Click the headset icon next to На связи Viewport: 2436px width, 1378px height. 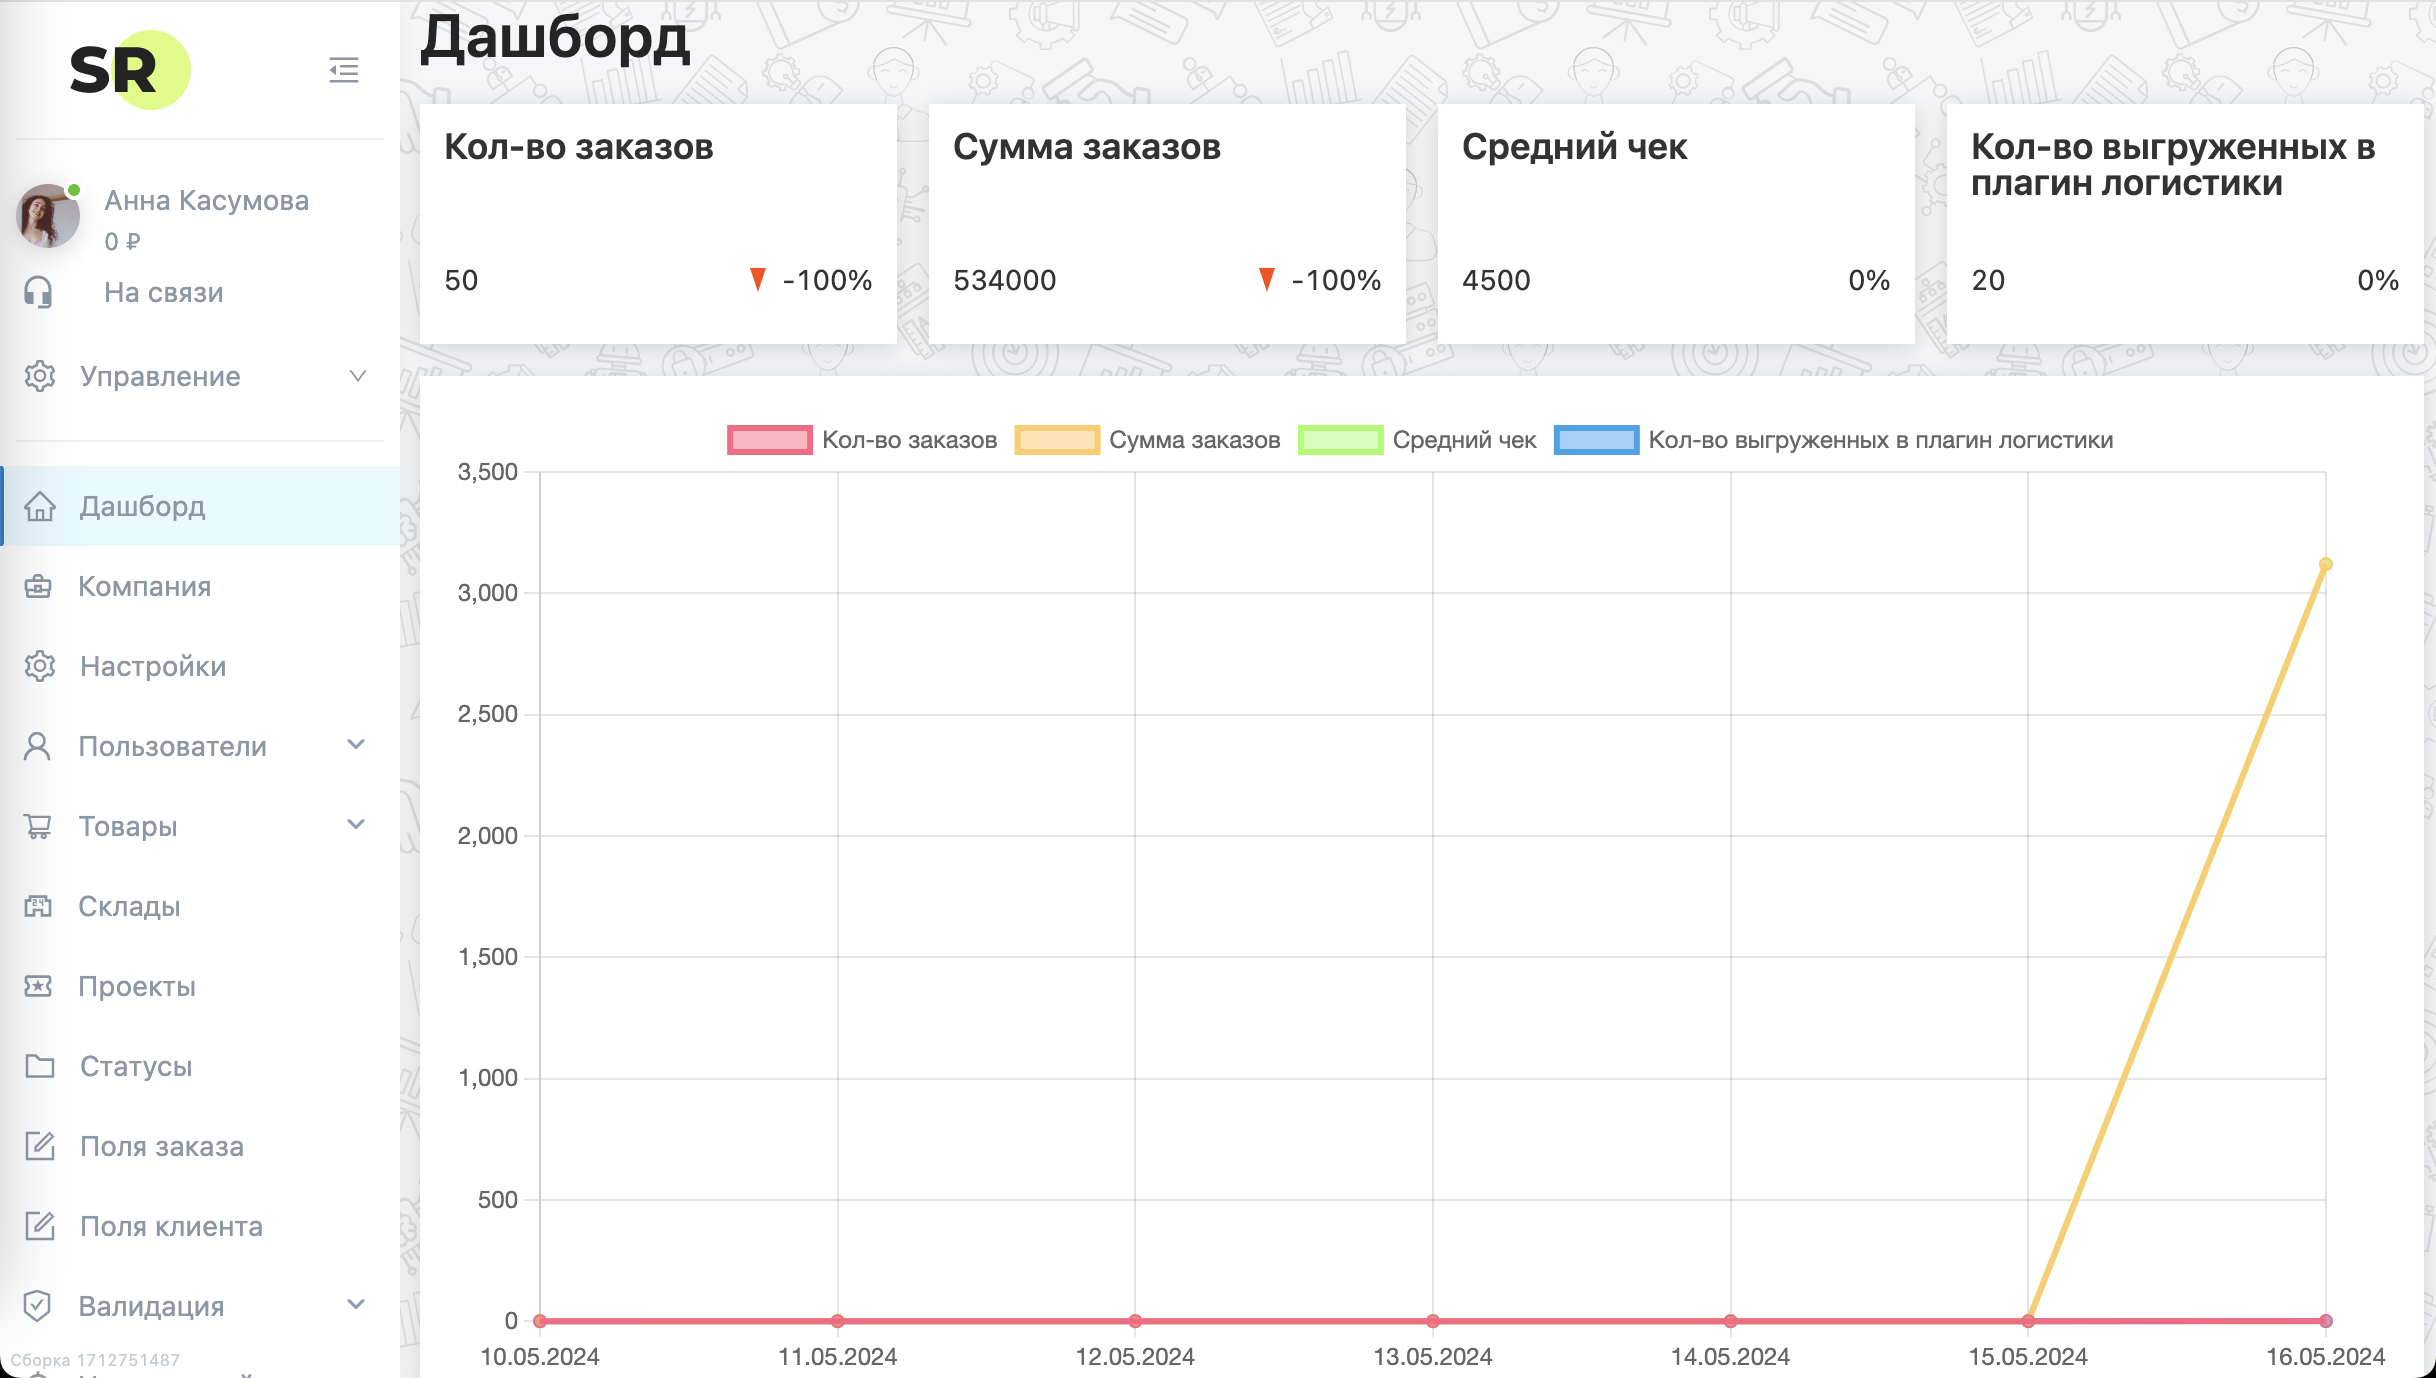tap(40, 292)
